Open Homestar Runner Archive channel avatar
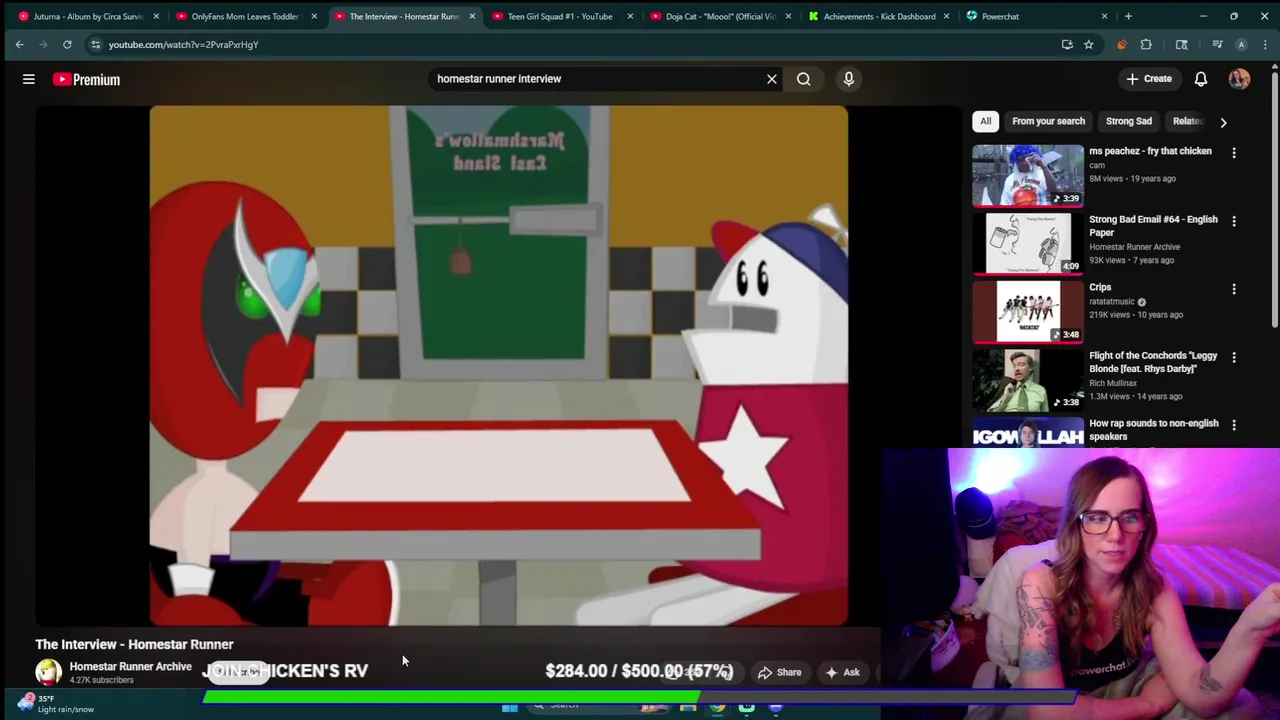This screenshot has width=1280, height=720. coord(48,672)
